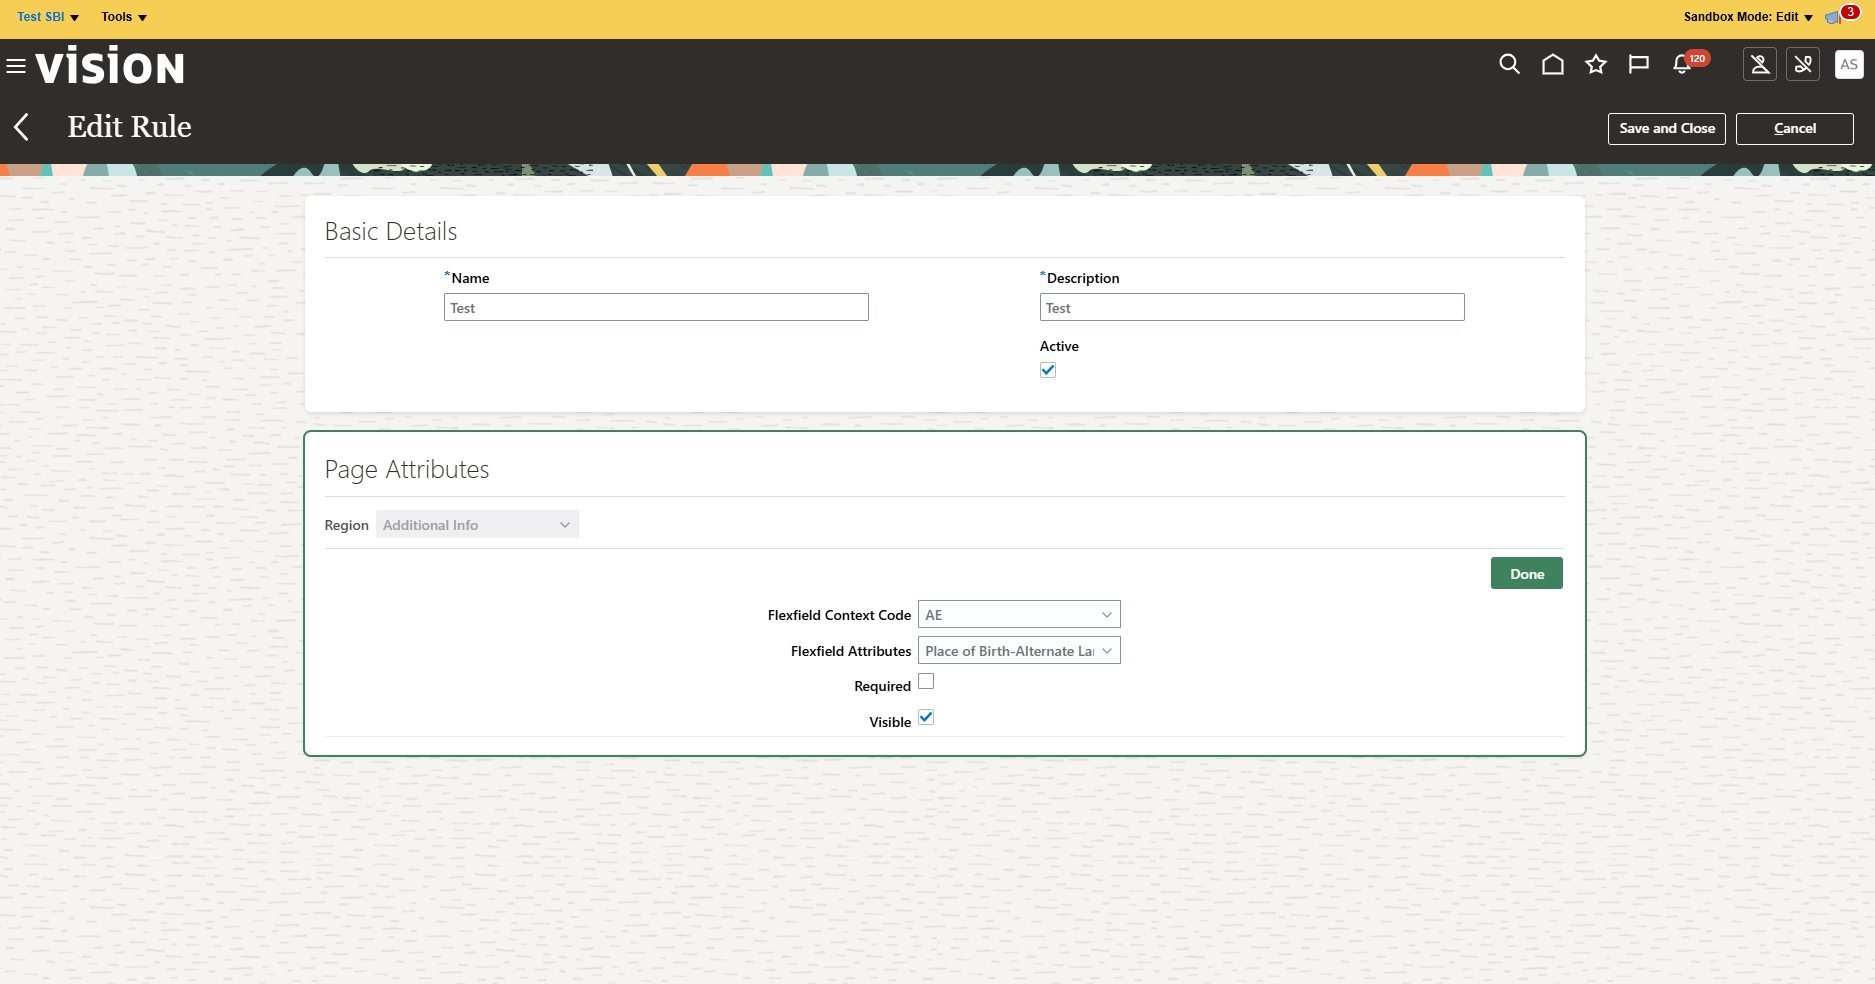This screenshot has width=1875, height=984.
Task: Click into the Description input field
Action: [x=1252, y=307]
